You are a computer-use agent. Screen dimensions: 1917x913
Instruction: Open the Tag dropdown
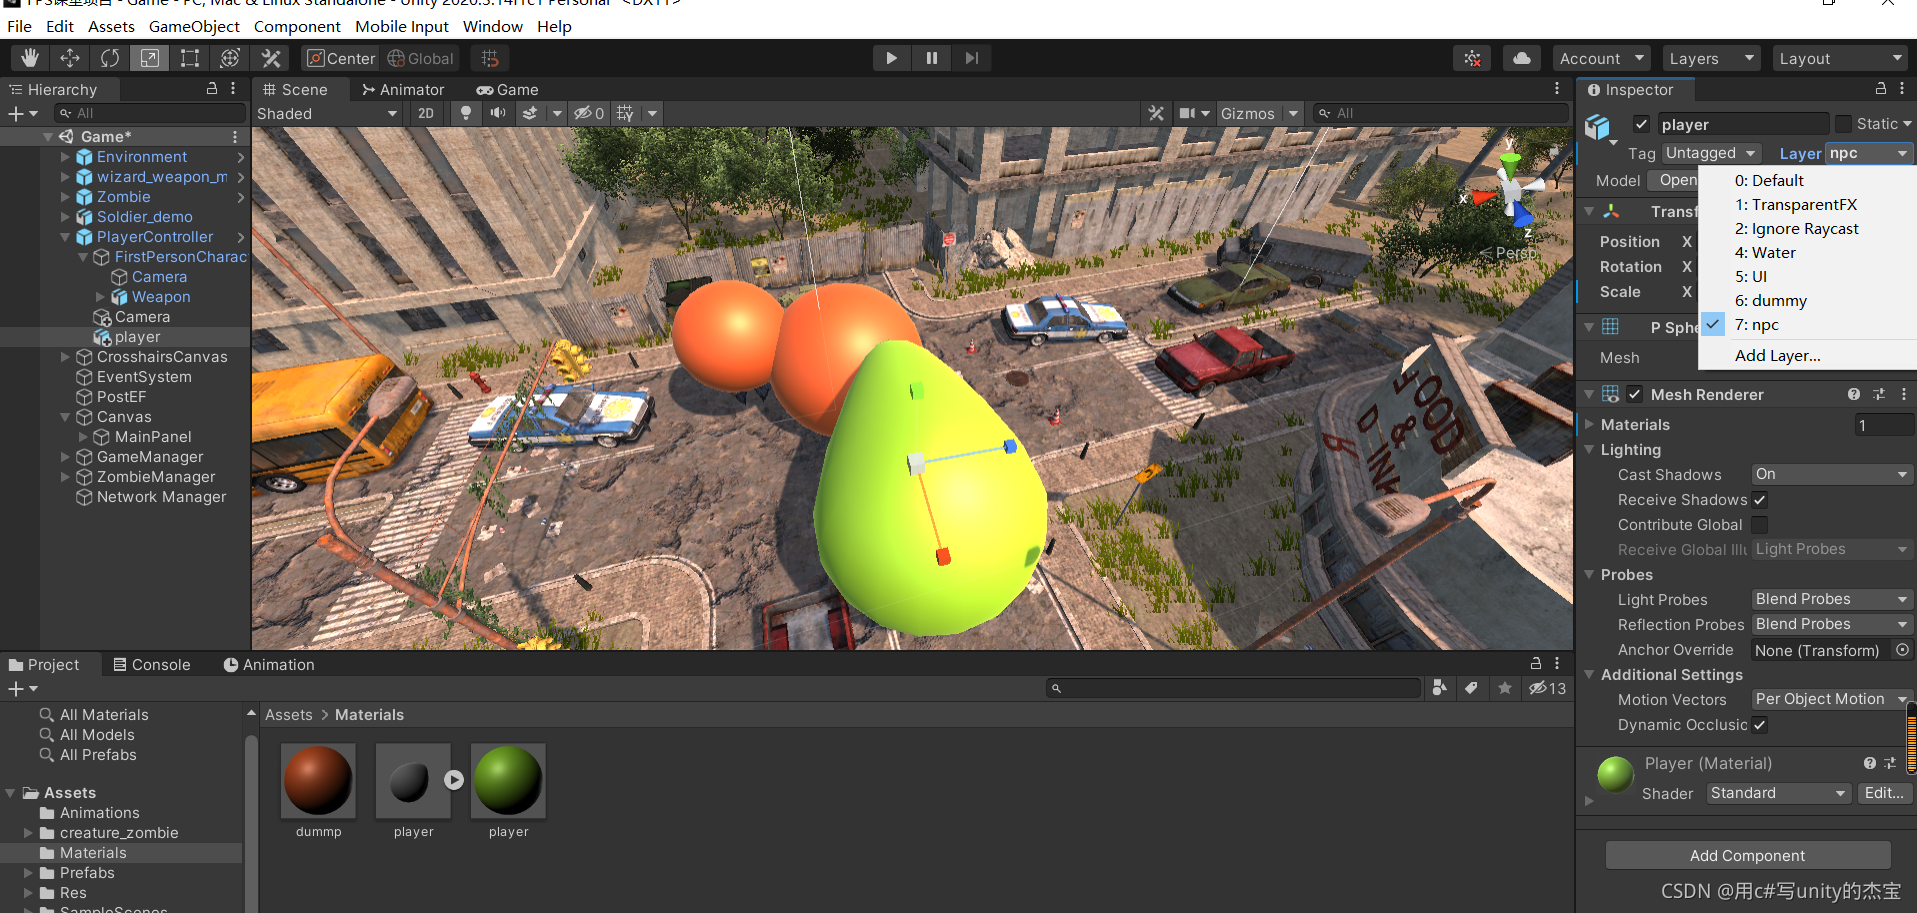(1711, 153)
